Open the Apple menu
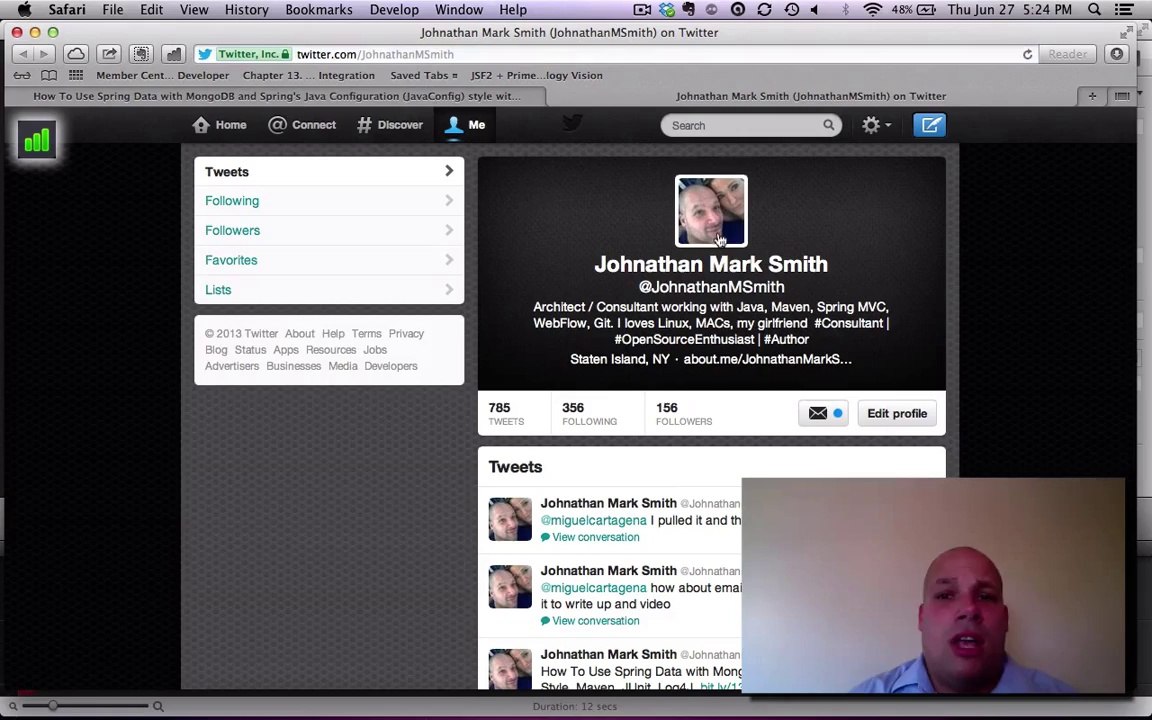Viewport: 1152px width, 720px height. (24, 10)
